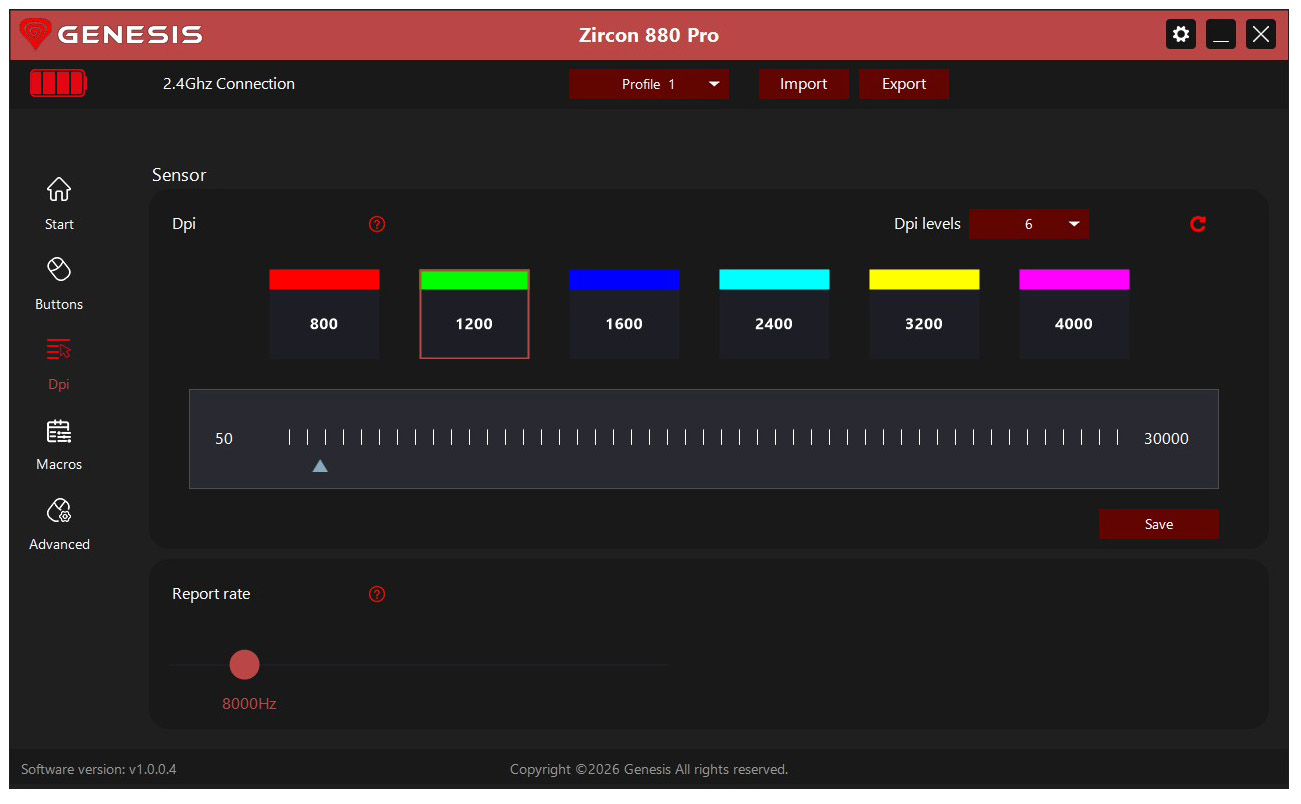Click the Zircon 880 Pro title

tap(649, 35)
